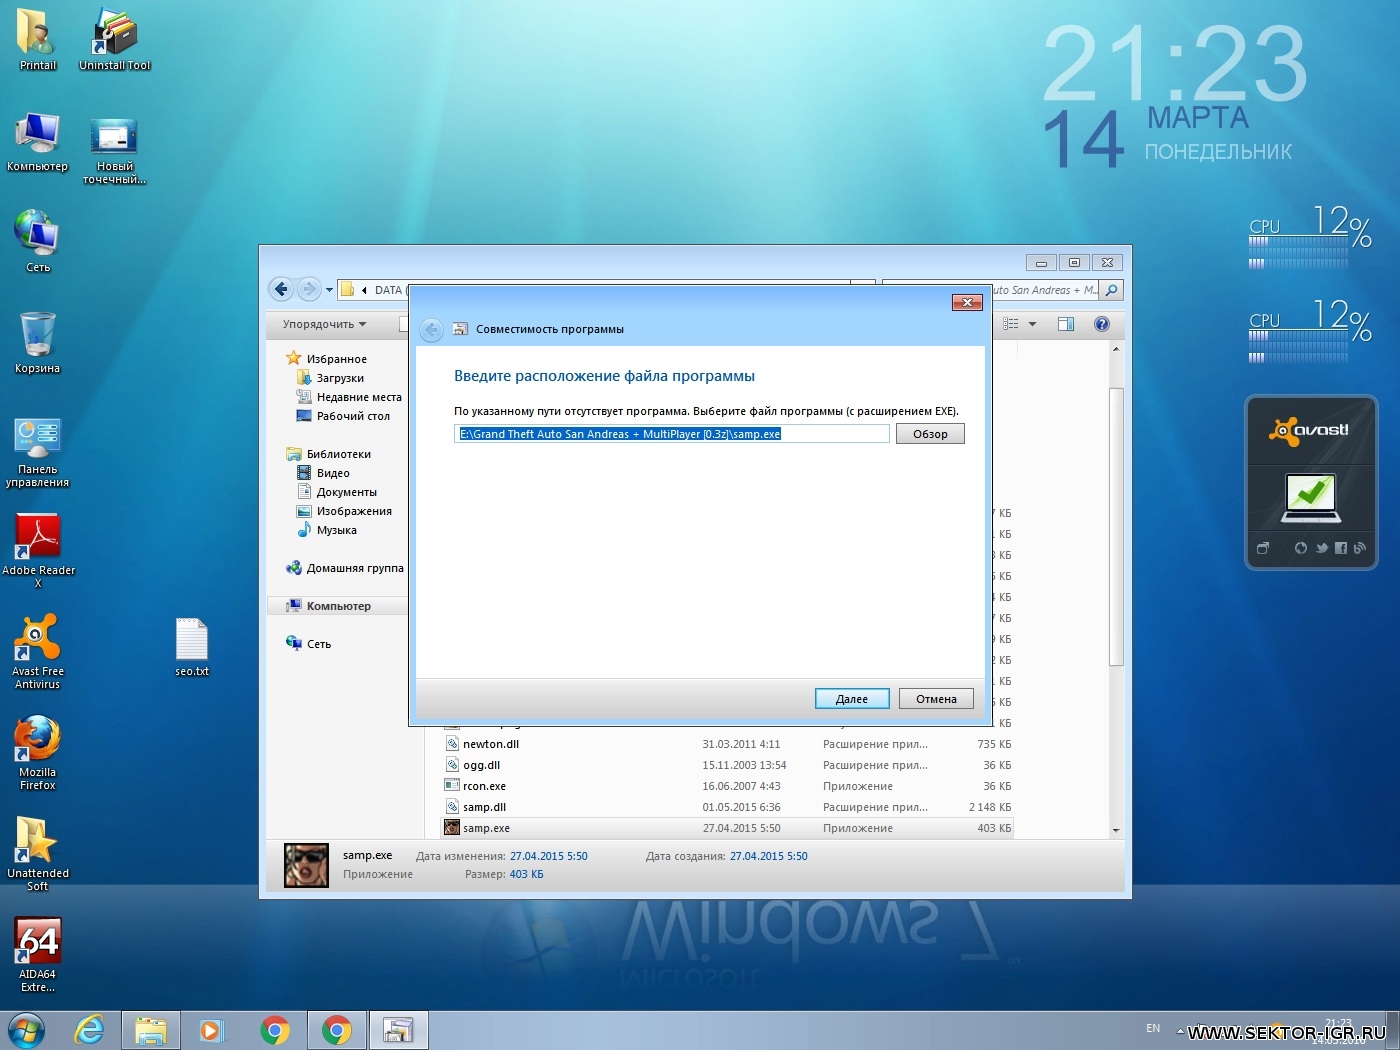
Task: Open seo.txt file on desktop
Action: point(191,645)
